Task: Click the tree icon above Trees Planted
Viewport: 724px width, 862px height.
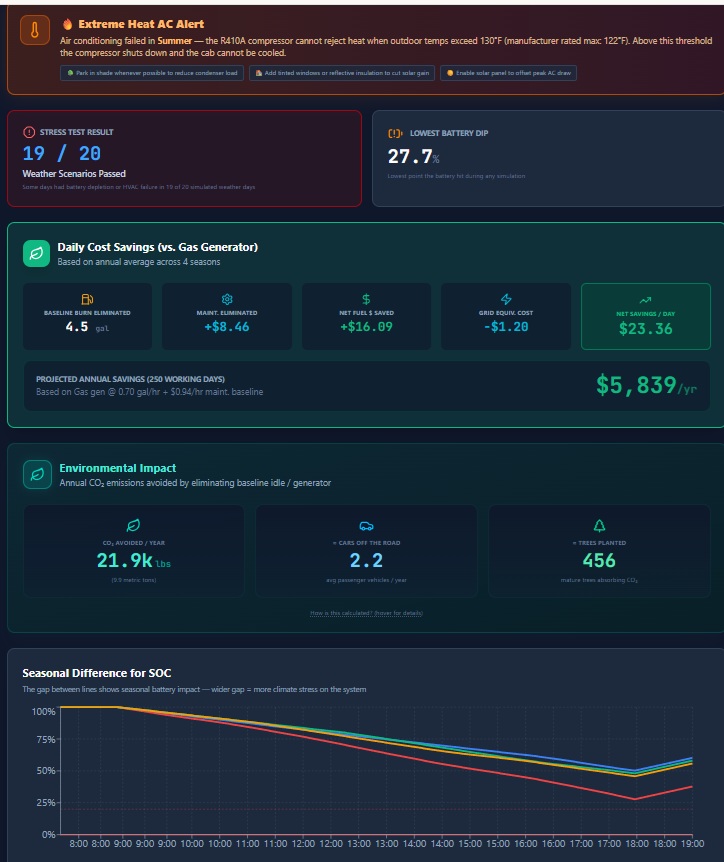Action: coord(599,526)
